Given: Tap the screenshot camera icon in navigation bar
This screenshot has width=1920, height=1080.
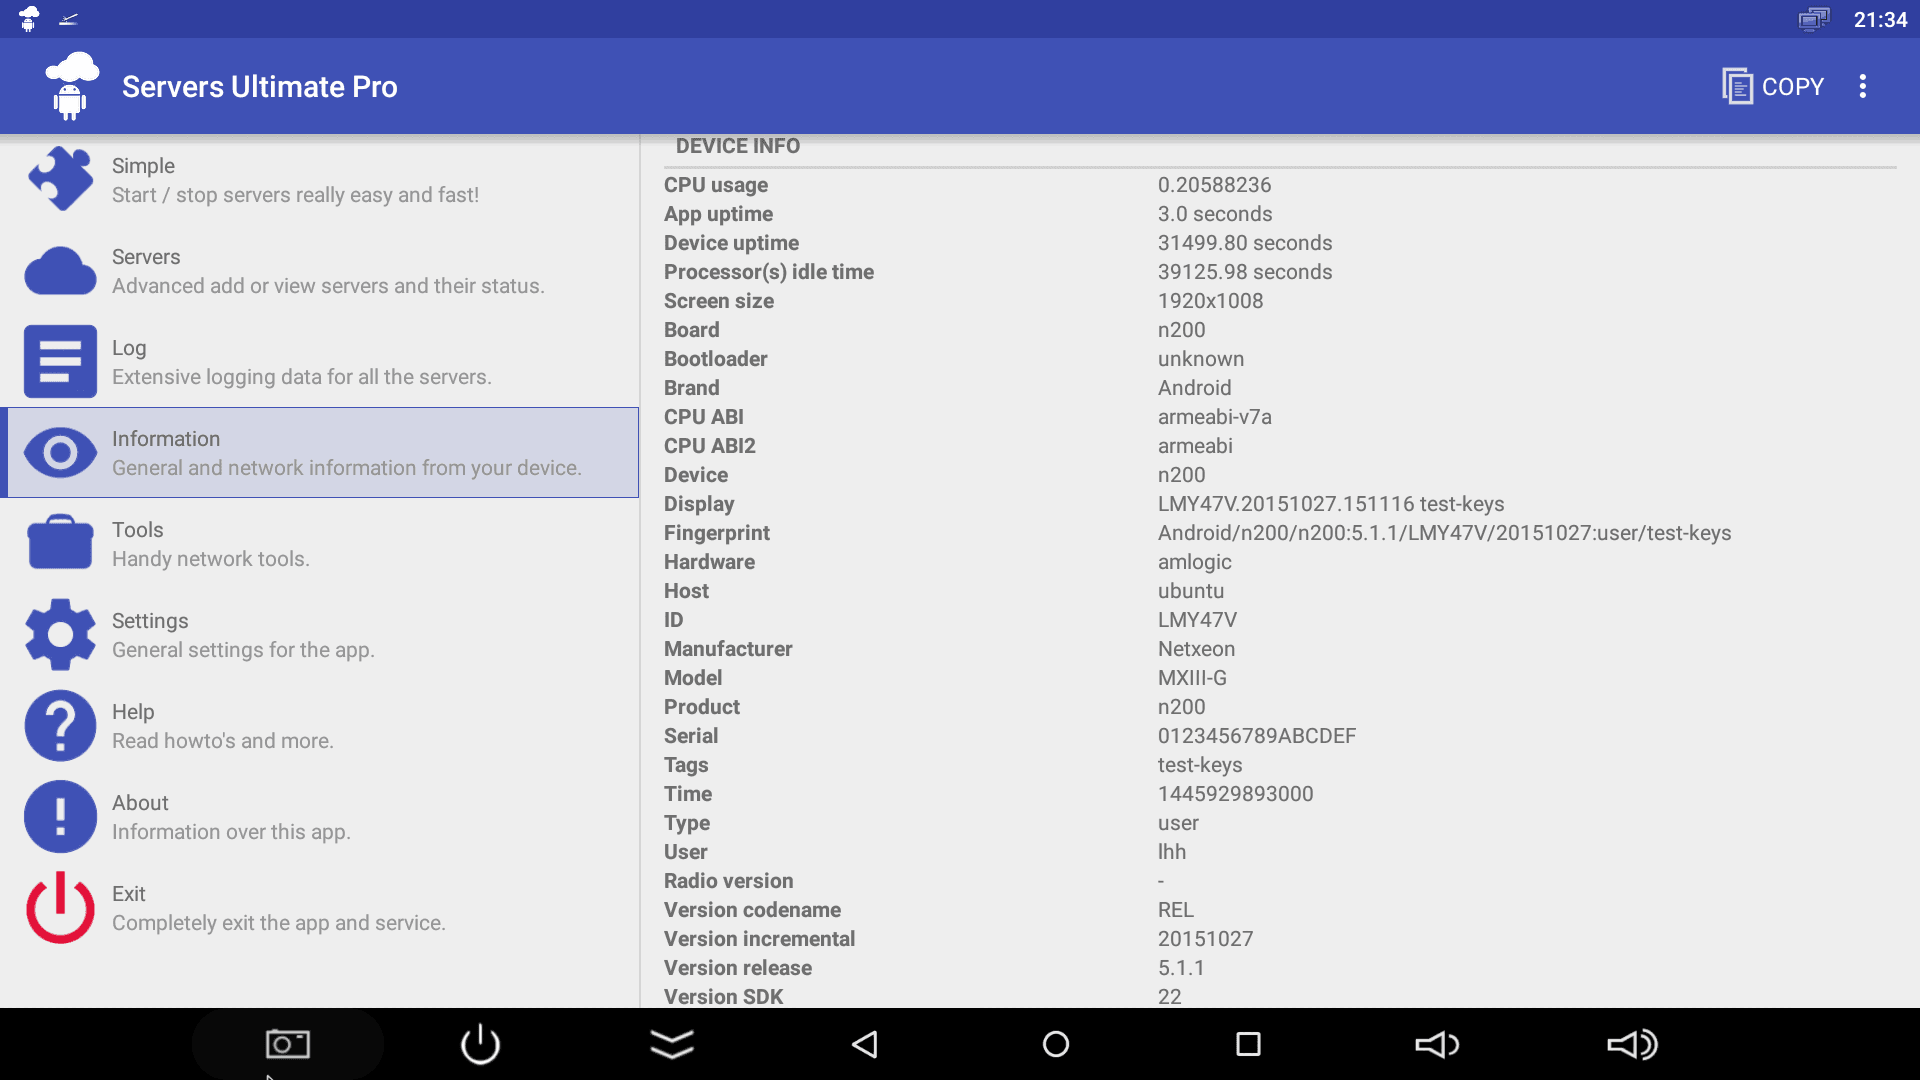Looking at the screenshot, I should point(288,1044).
